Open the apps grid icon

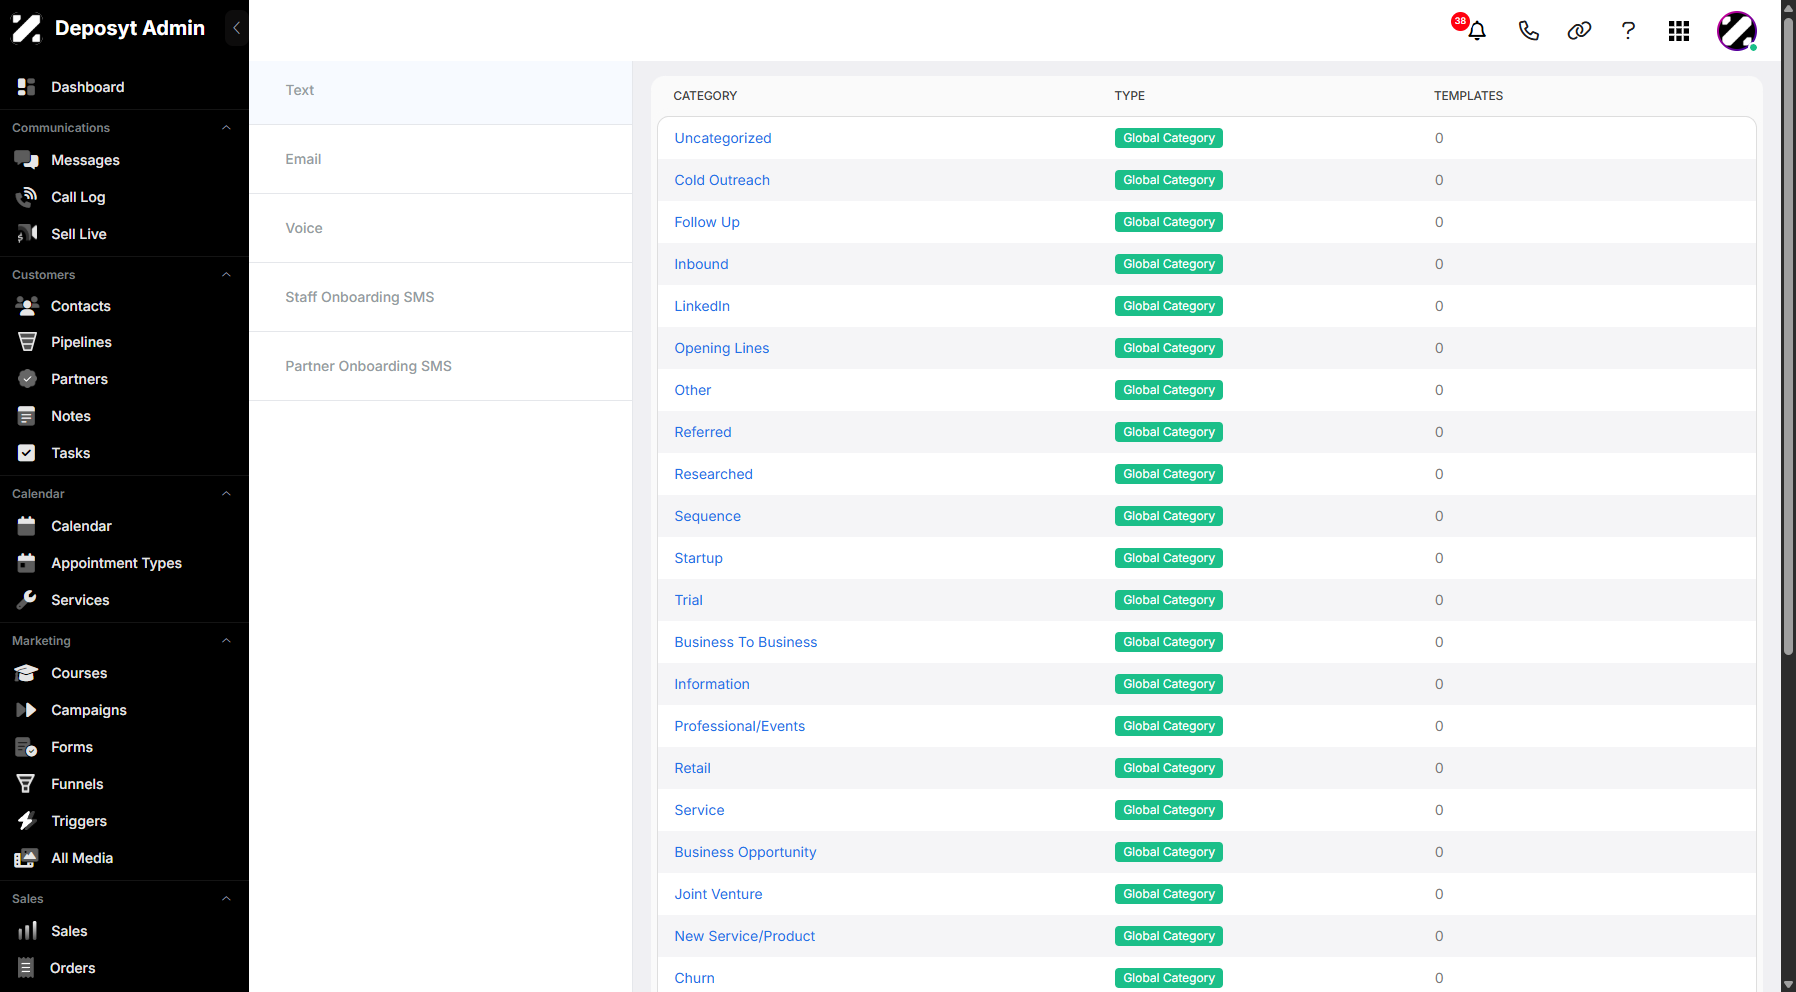coord(1679,31)
